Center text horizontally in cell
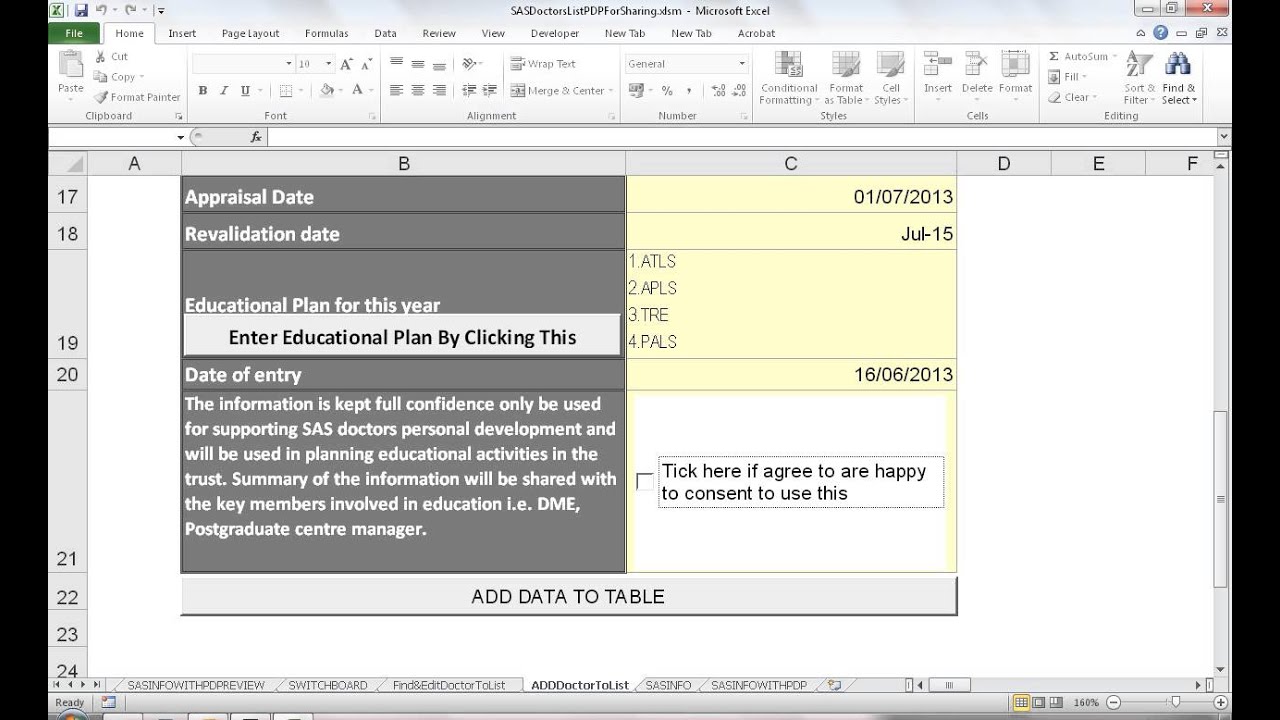This screenshot has width=1280, height=720. (x=417, y=91)
